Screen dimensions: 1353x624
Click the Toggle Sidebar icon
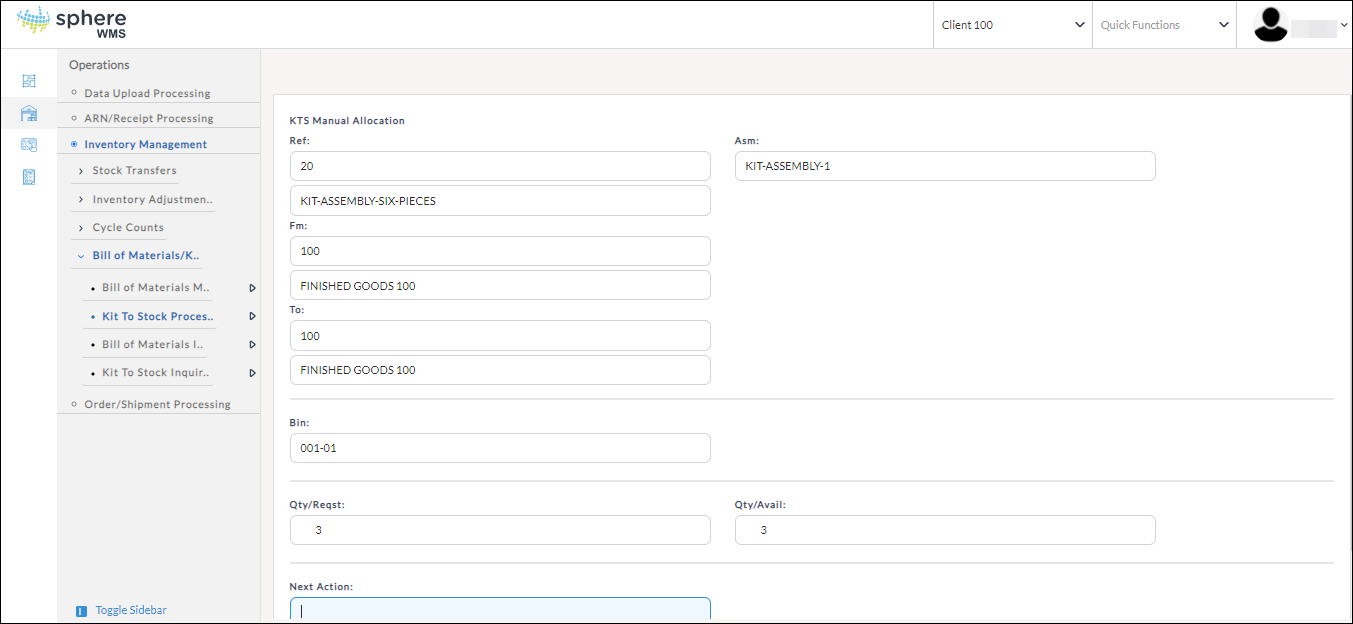tap(82, 610)
